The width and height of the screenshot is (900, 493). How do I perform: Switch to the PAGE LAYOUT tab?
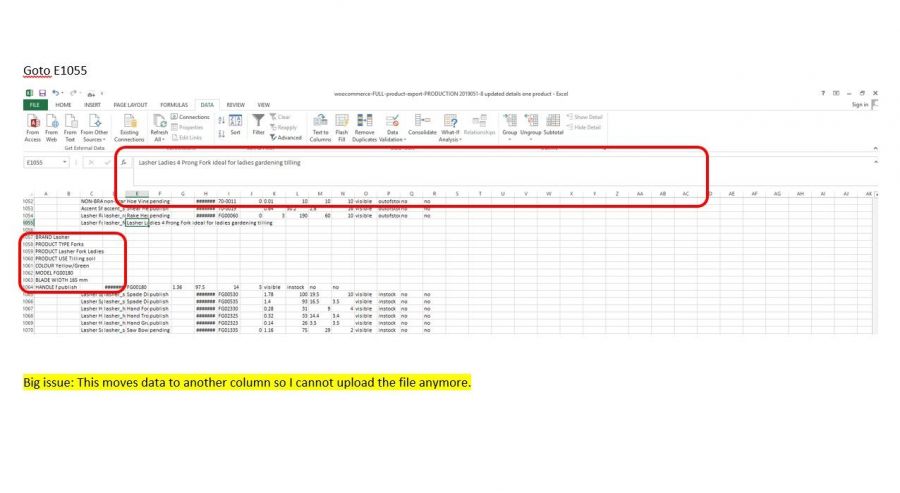pos(130,105)
